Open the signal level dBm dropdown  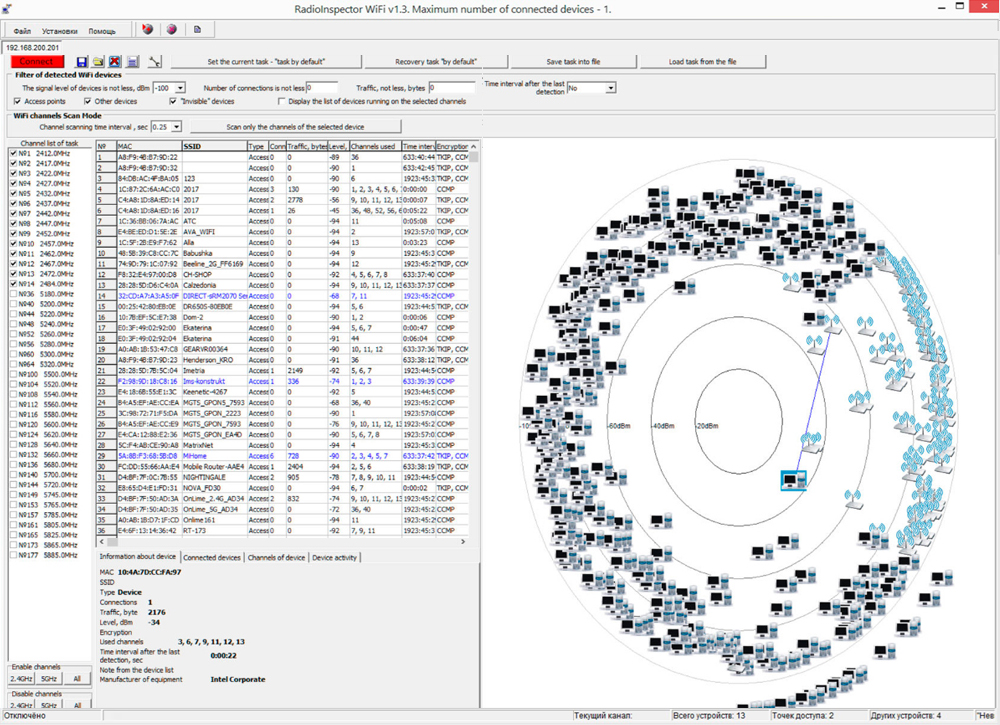[x=180, y=88]
